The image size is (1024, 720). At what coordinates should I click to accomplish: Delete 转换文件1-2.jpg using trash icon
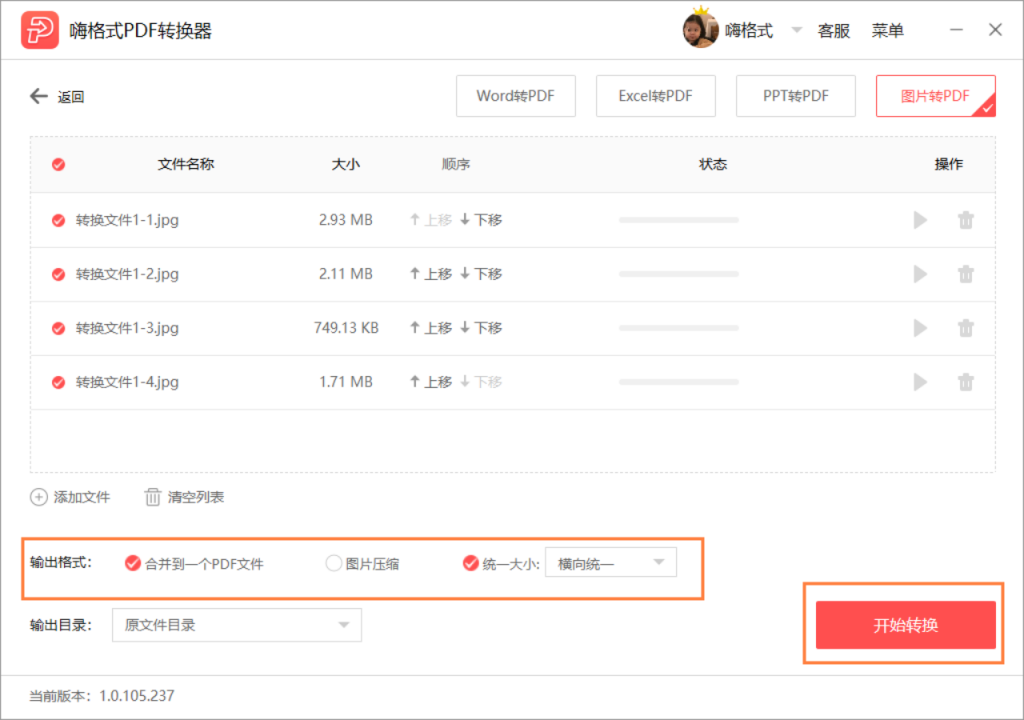(x=966, y=274)
